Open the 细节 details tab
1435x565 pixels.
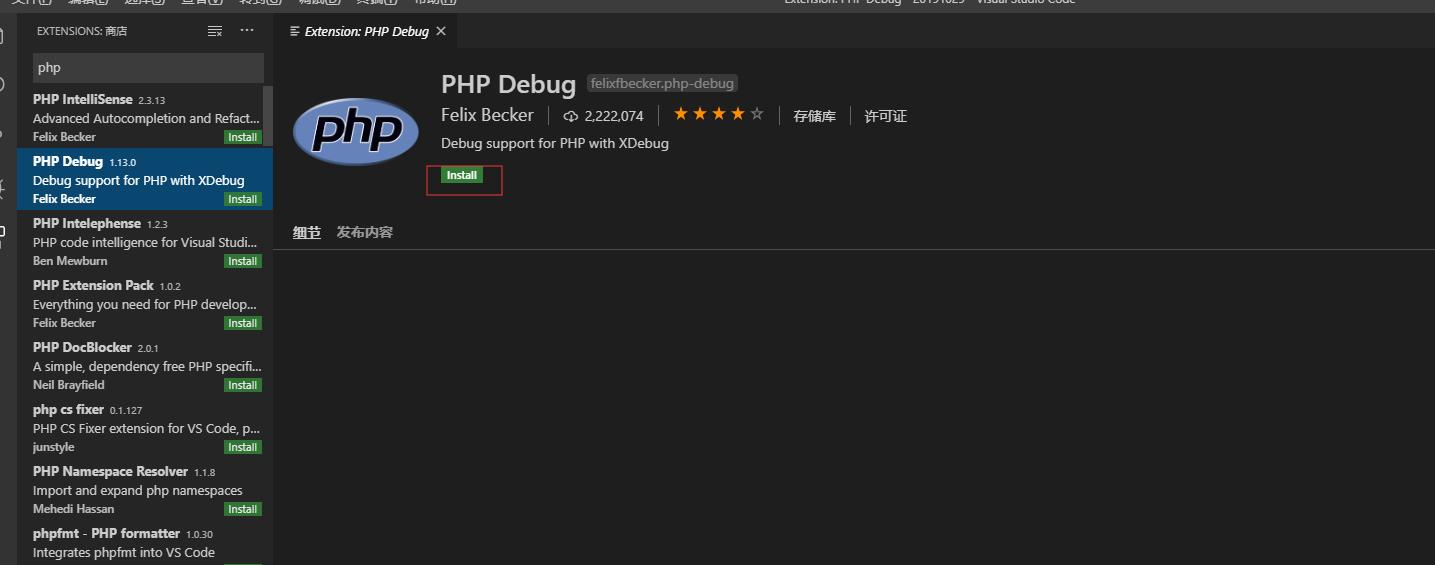point(307,232)
